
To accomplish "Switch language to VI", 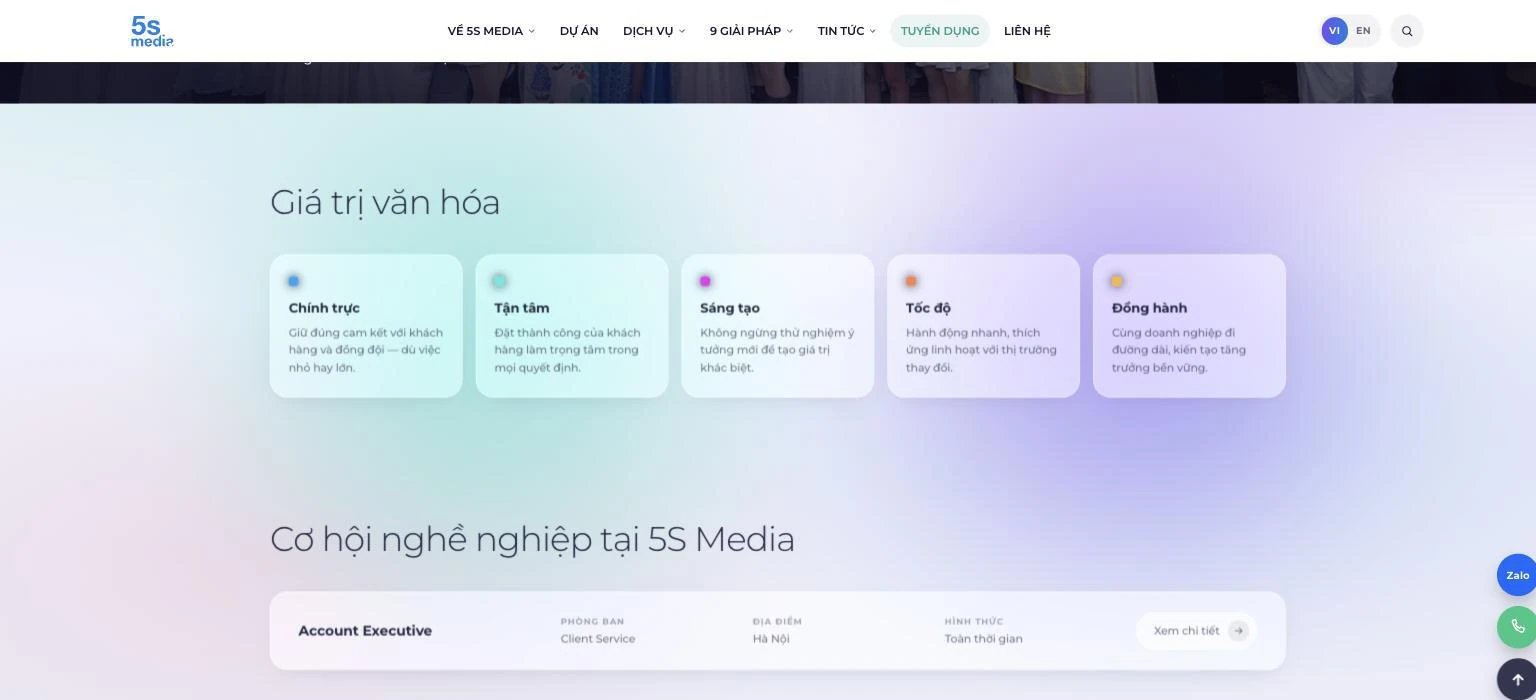I will point(1334,31).
